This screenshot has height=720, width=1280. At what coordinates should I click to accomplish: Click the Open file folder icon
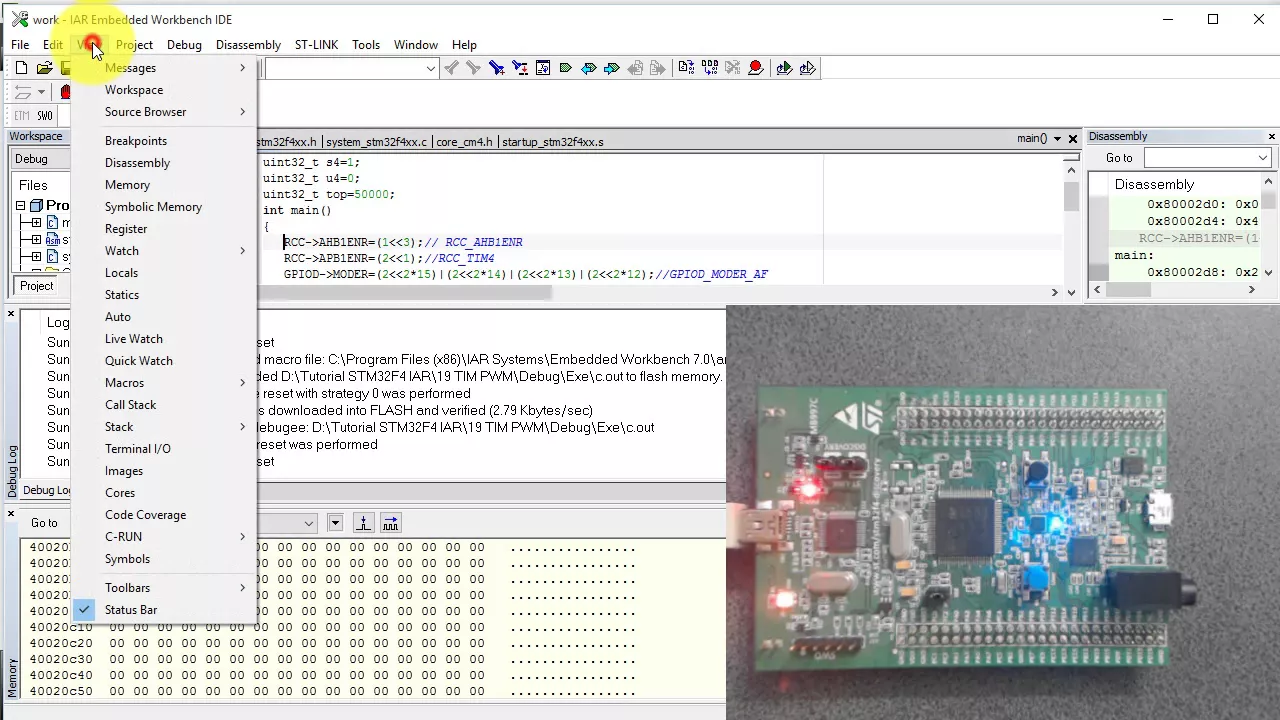(44, 68)
